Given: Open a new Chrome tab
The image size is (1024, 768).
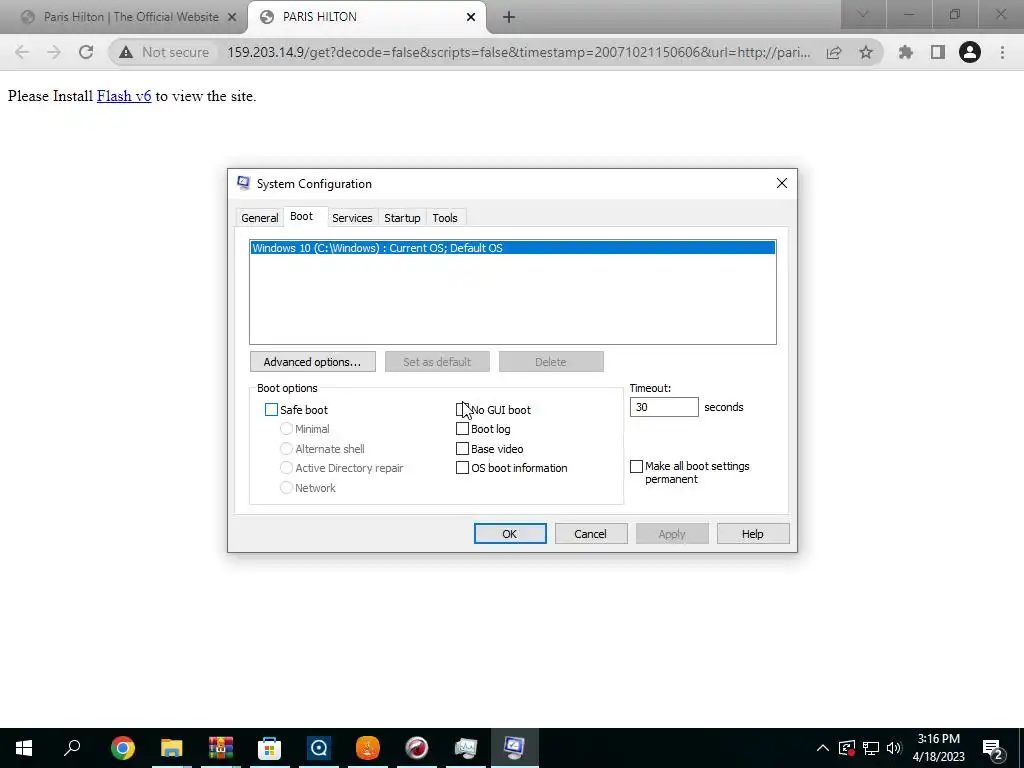Looking at the screenshot, I should 509,18.
